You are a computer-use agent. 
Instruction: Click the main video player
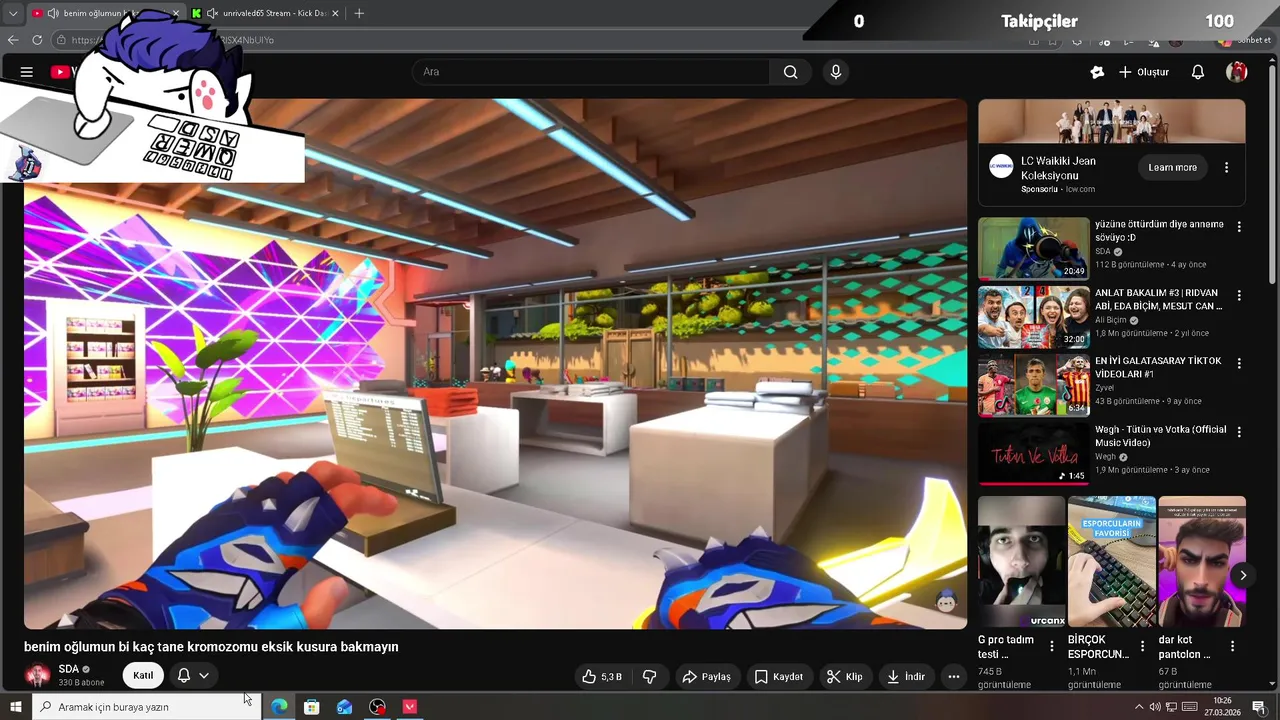point(495,364)
